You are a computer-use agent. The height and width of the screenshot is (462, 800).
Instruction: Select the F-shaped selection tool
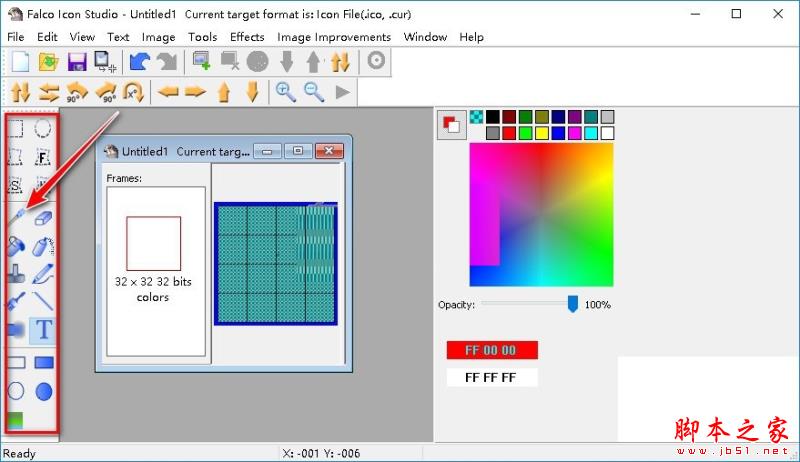coord(43,157)
